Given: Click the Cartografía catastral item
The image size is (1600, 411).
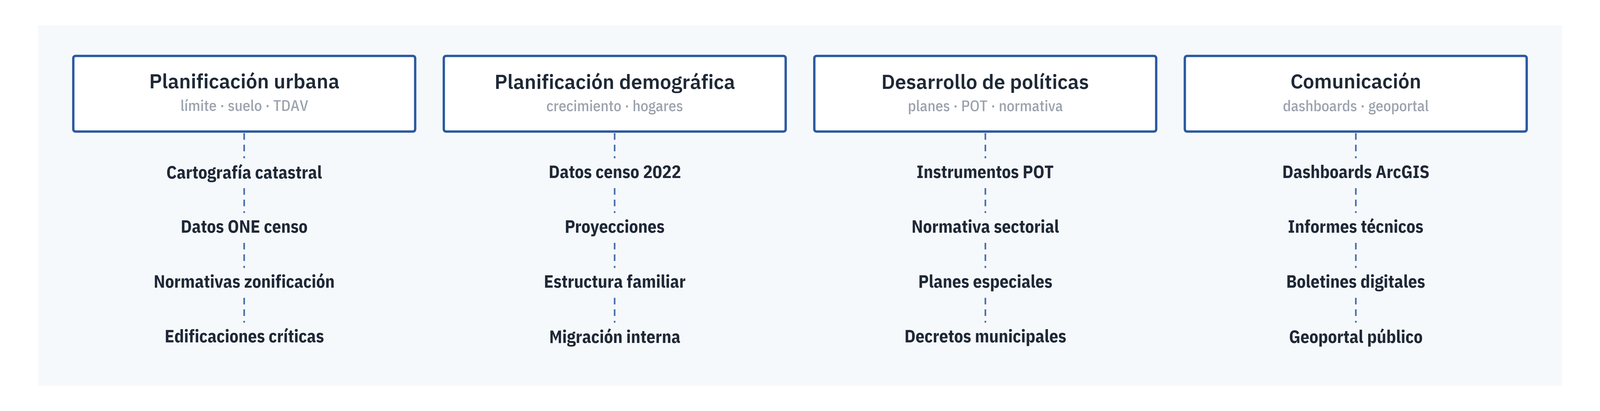Looking at the screenshot, I should 244,172.
